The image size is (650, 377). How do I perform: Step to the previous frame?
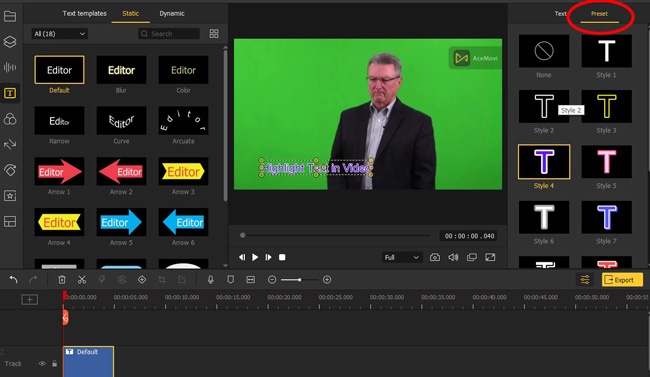click(242, 258)
